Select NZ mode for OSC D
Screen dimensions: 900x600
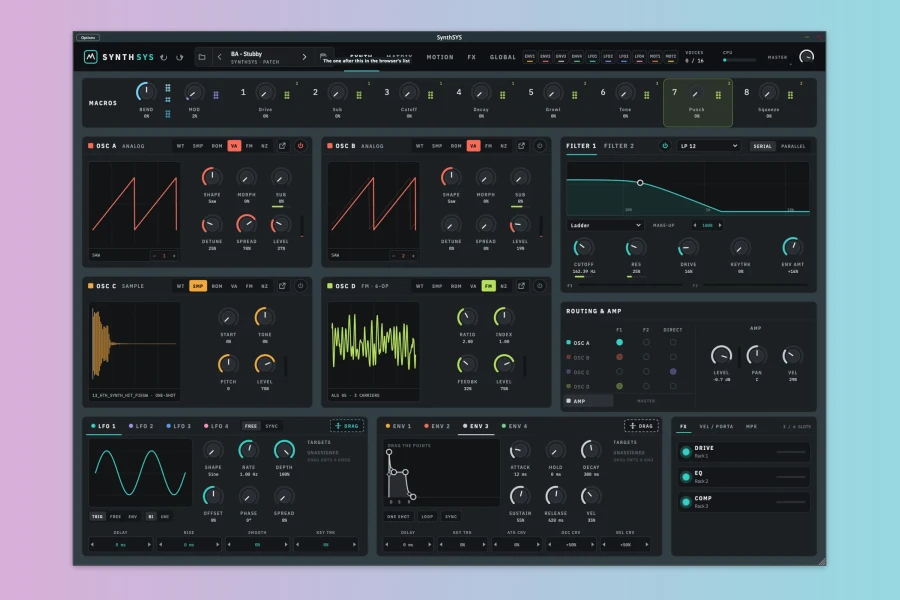(x=503, y=286)
